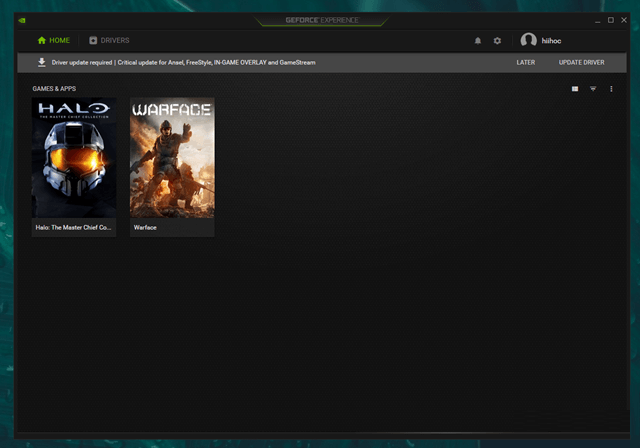The width and height of the screenshot is (640, 448).
Task: Open the three-dot more options menu
Action: (x=611, y=89)
